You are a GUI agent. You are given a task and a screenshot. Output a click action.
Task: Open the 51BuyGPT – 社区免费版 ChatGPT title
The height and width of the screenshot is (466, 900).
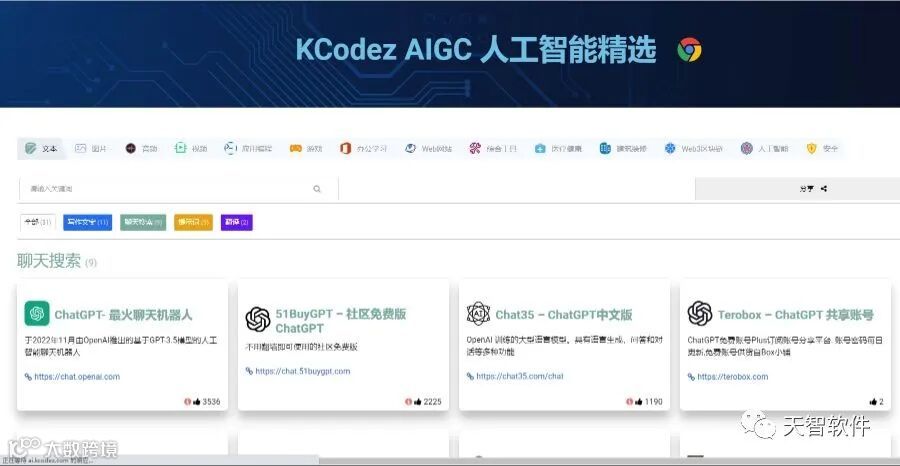coord(340,321)
